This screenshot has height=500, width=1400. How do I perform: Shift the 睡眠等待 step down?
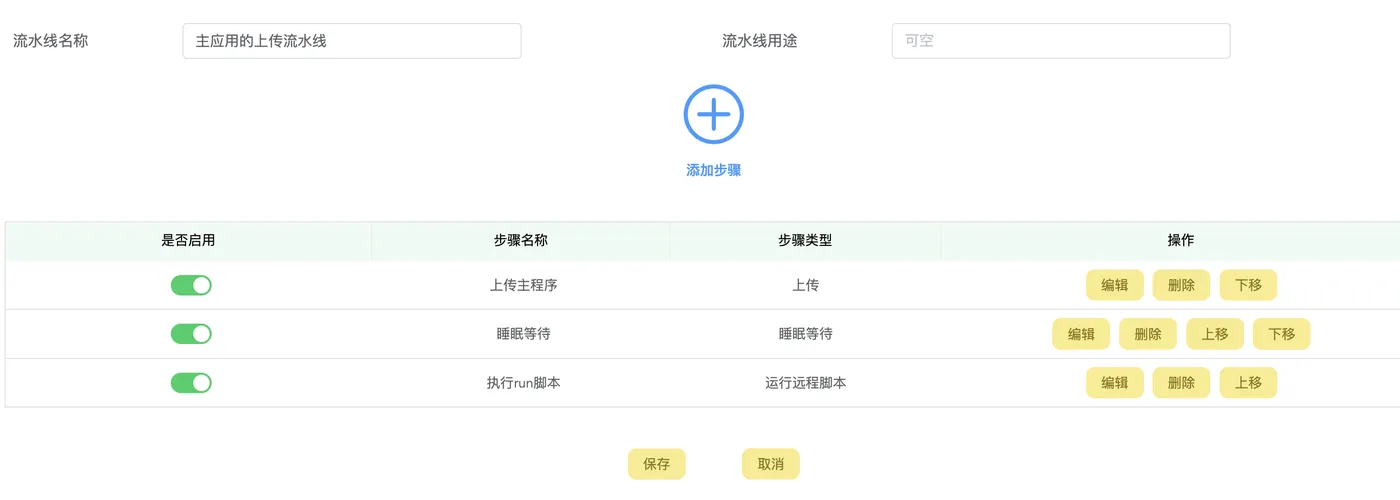pyautogui.click(x=1281, y=334)
